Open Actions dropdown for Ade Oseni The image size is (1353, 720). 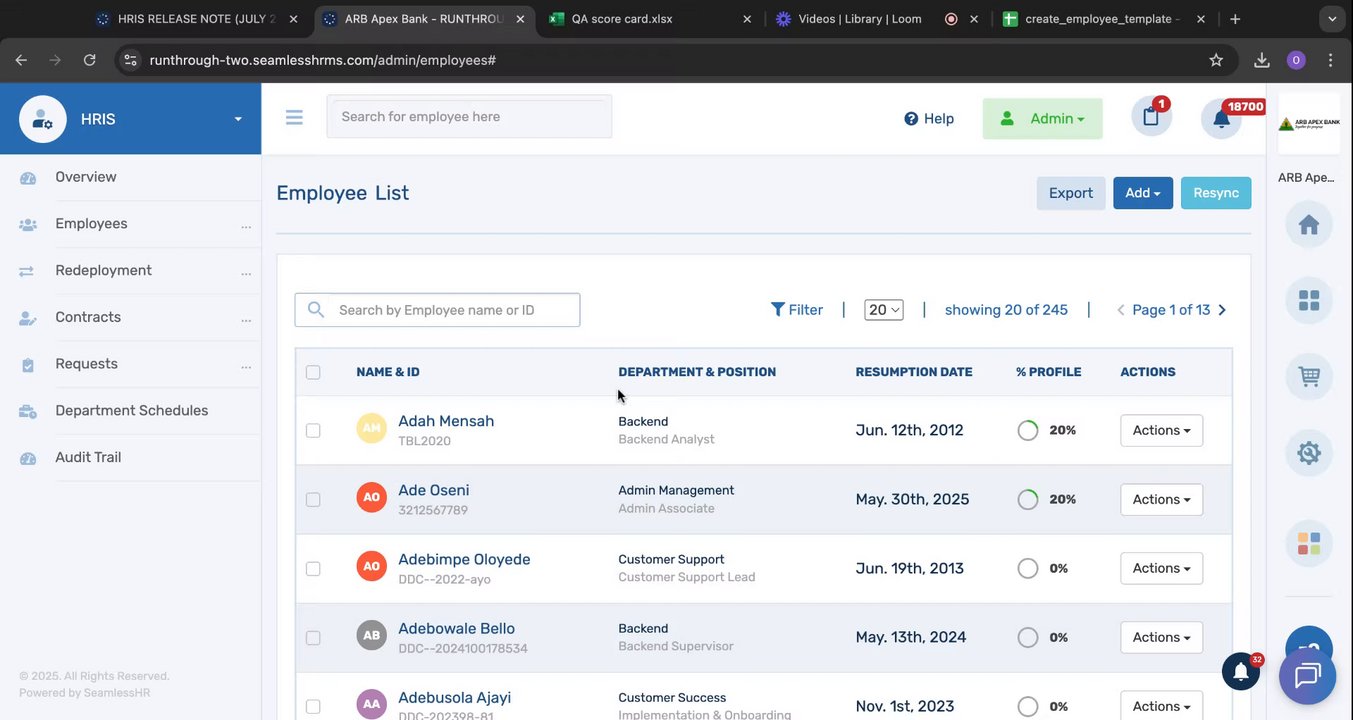pyautogui.click(x=1161, y=499)
